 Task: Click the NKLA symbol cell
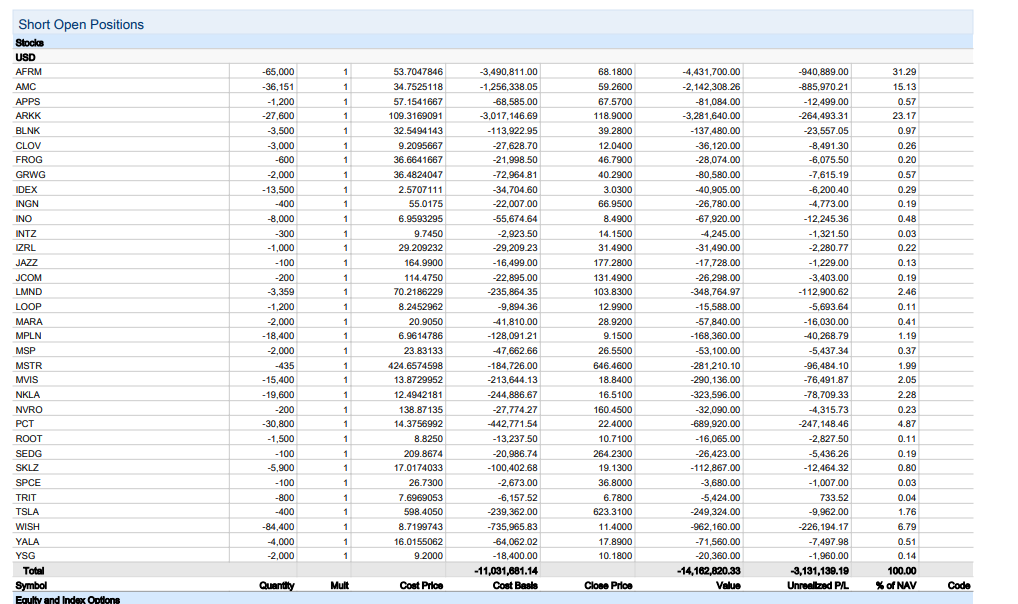[28, 395]
